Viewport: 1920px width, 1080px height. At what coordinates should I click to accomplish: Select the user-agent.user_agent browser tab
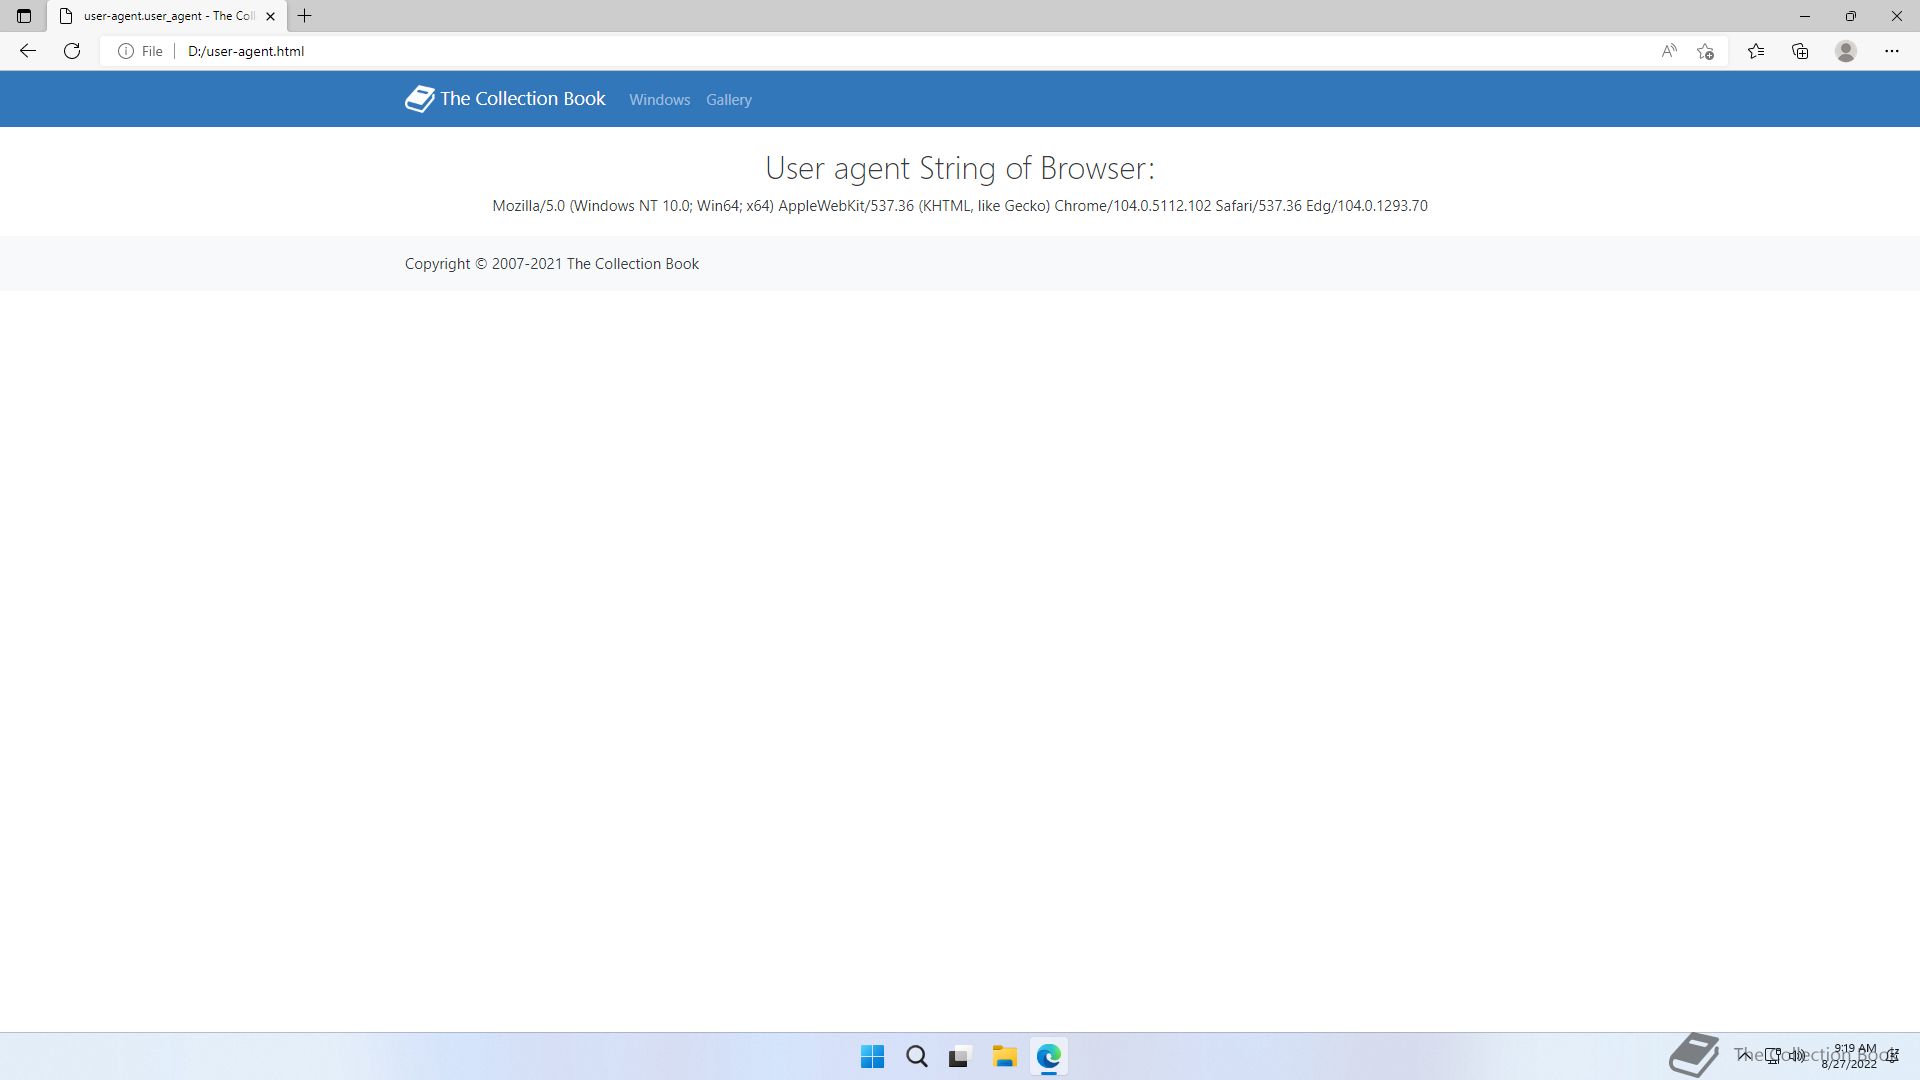(x=165, y=16)
